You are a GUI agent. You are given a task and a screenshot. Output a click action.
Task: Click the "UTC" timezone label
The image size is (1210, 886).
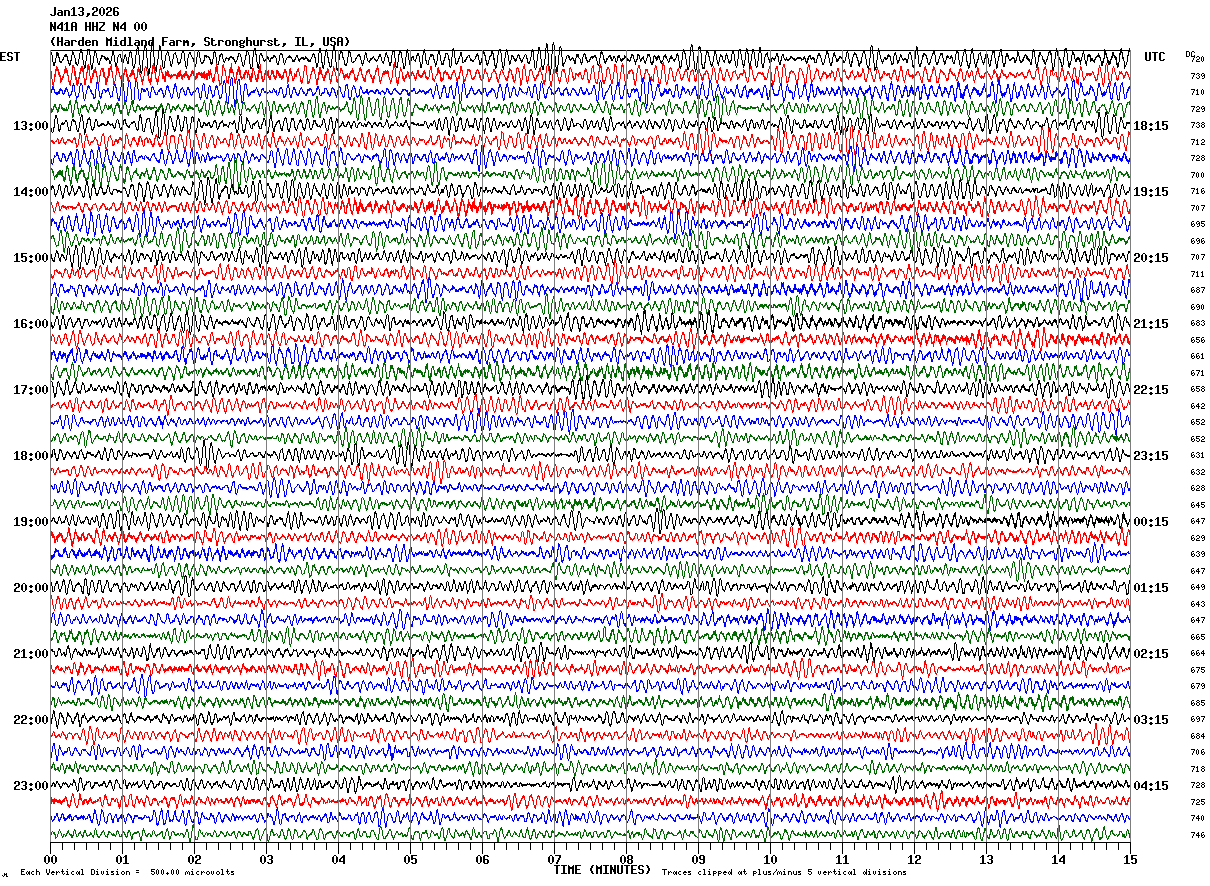coord(1155,57)
